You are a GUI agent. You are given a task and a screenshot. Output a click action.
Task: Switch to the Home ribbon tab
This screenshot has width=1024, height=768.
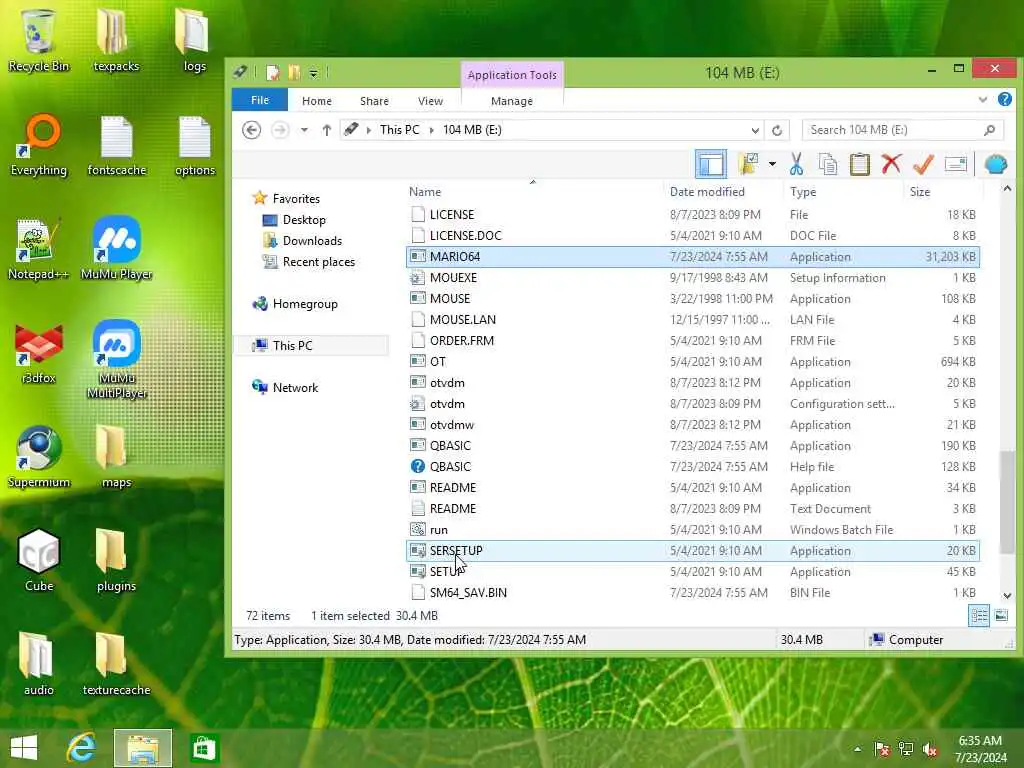click(x=317, y=101)
